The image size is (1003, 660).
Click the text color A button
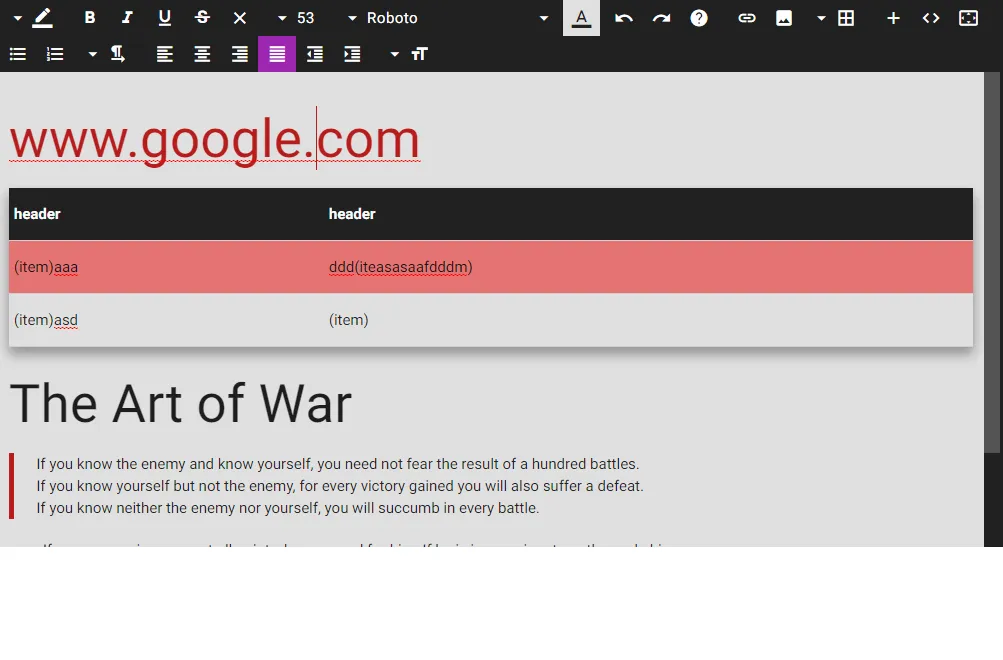(x=581, y=18)
